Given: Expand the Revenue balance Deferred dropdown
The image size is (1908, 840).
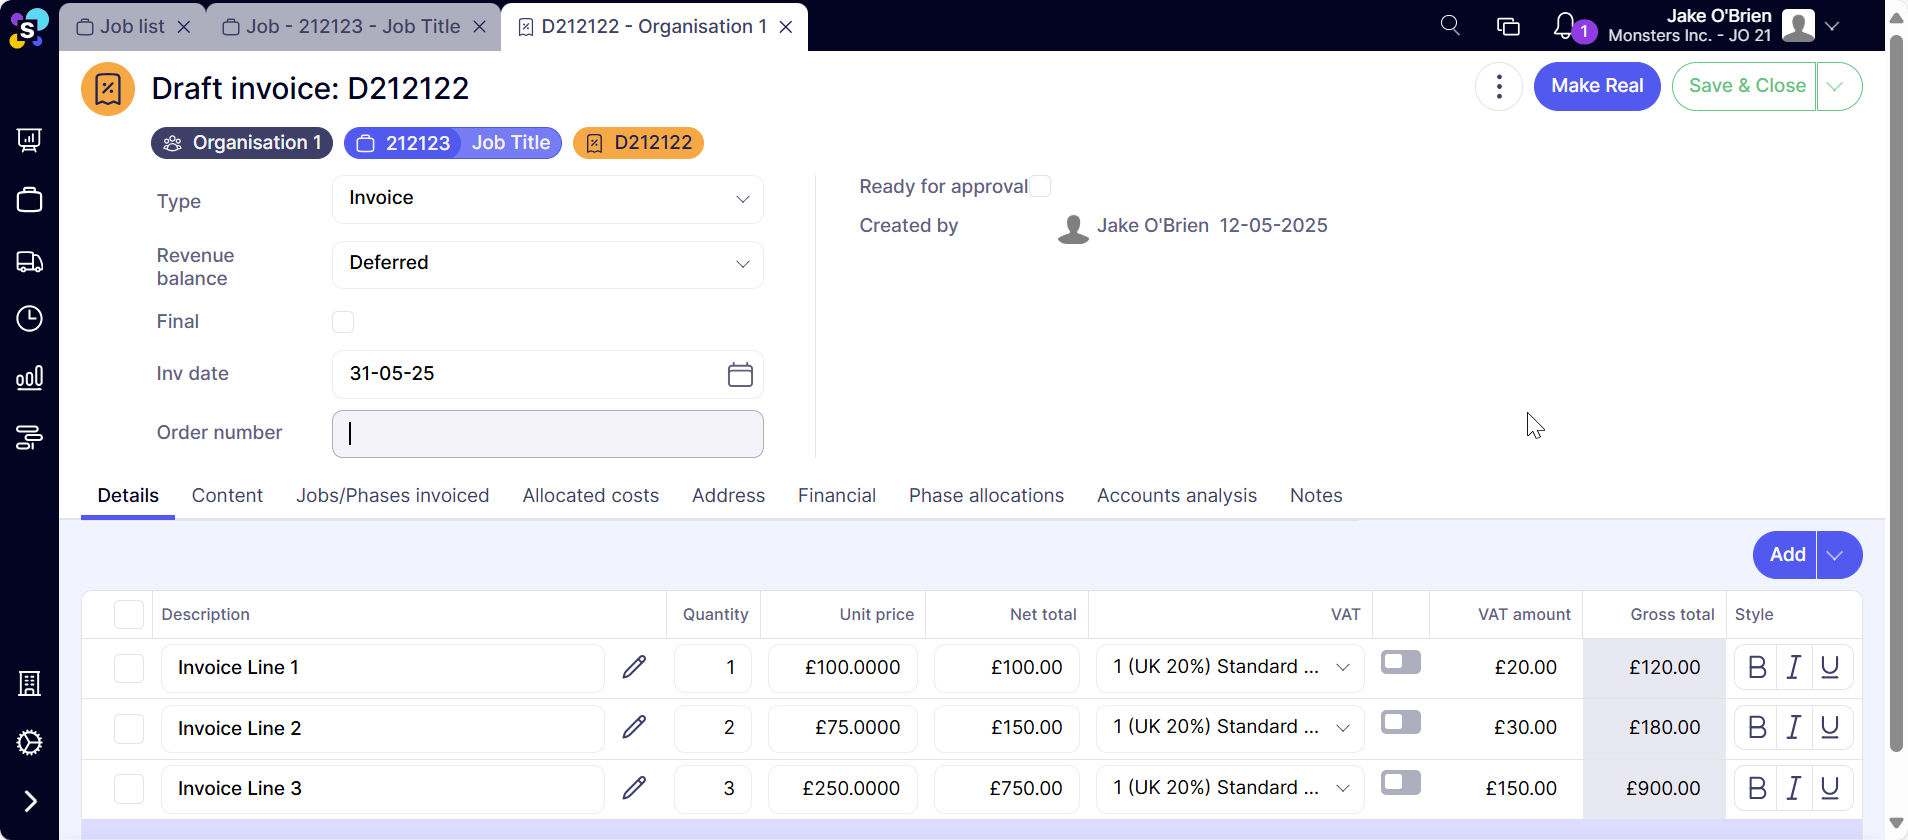Looking at the screenshot, I should (x=547, y=264).
